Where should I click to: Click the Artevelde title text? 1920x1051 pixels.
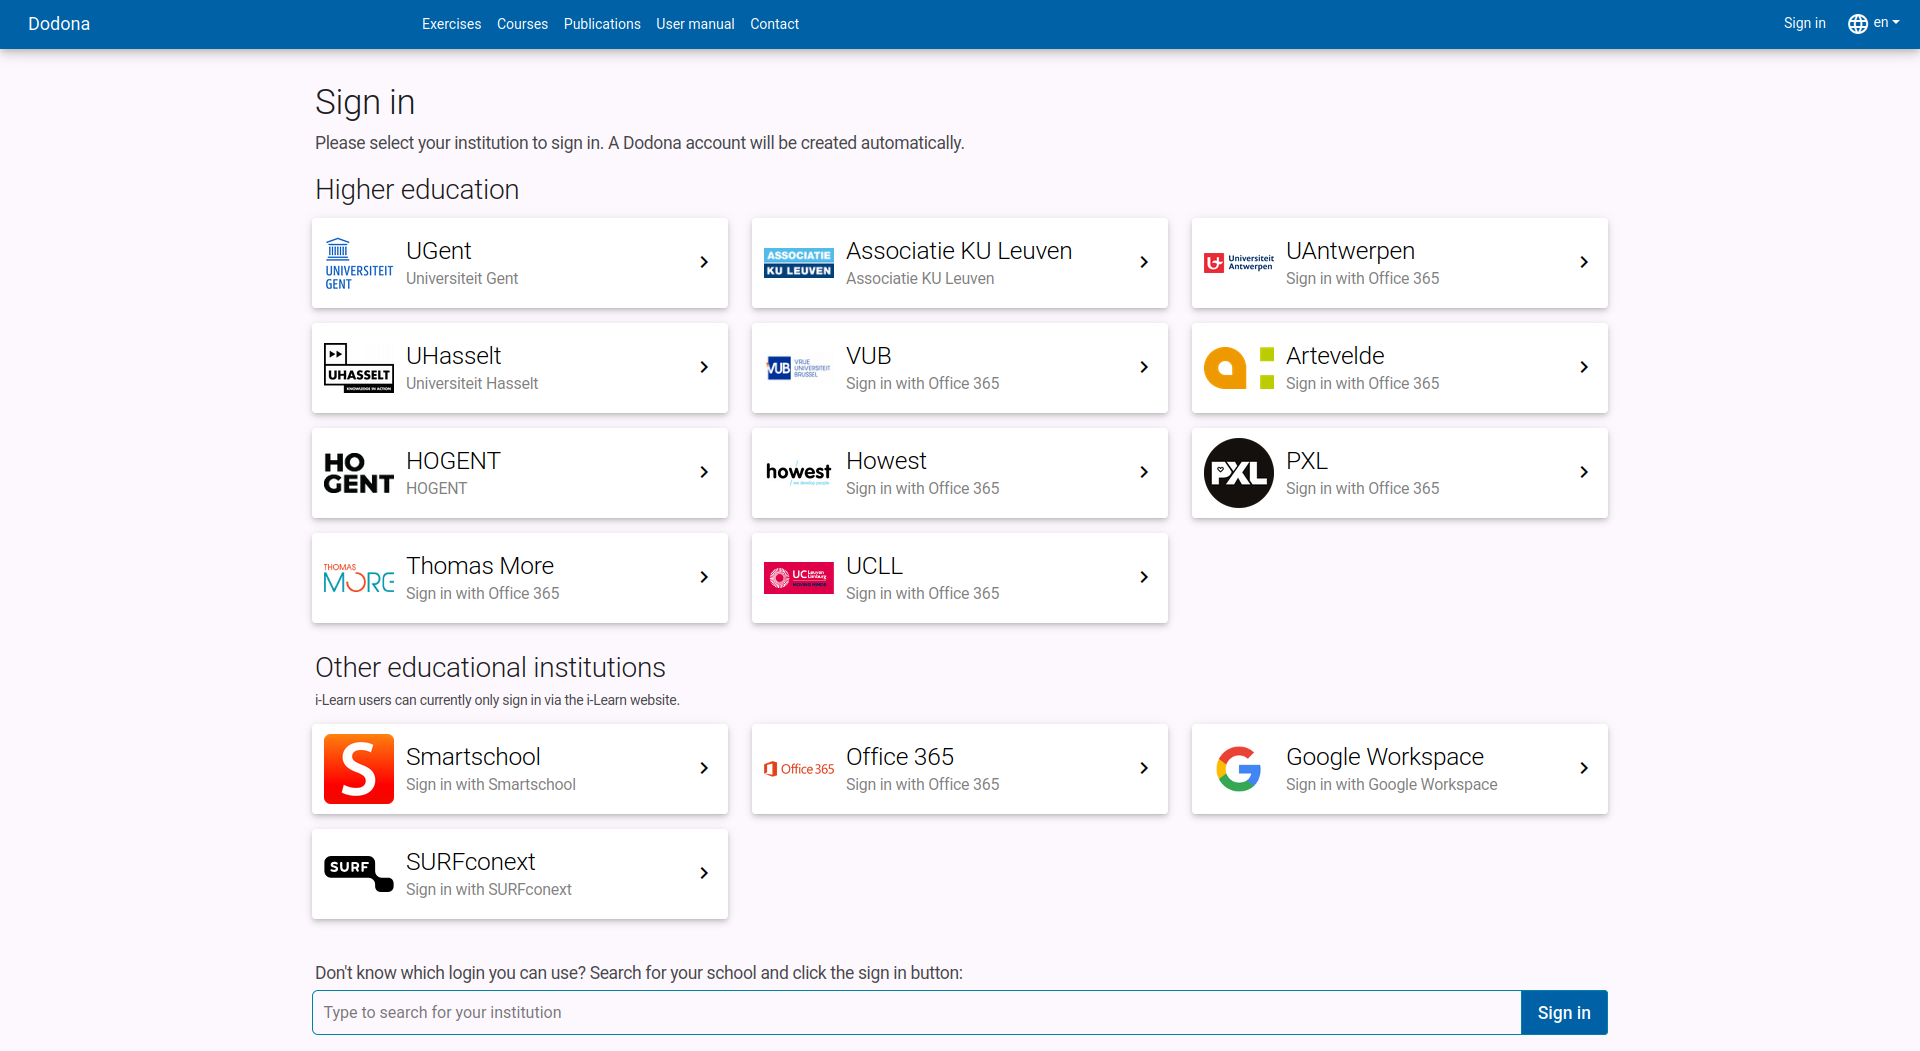[1335, 356]
